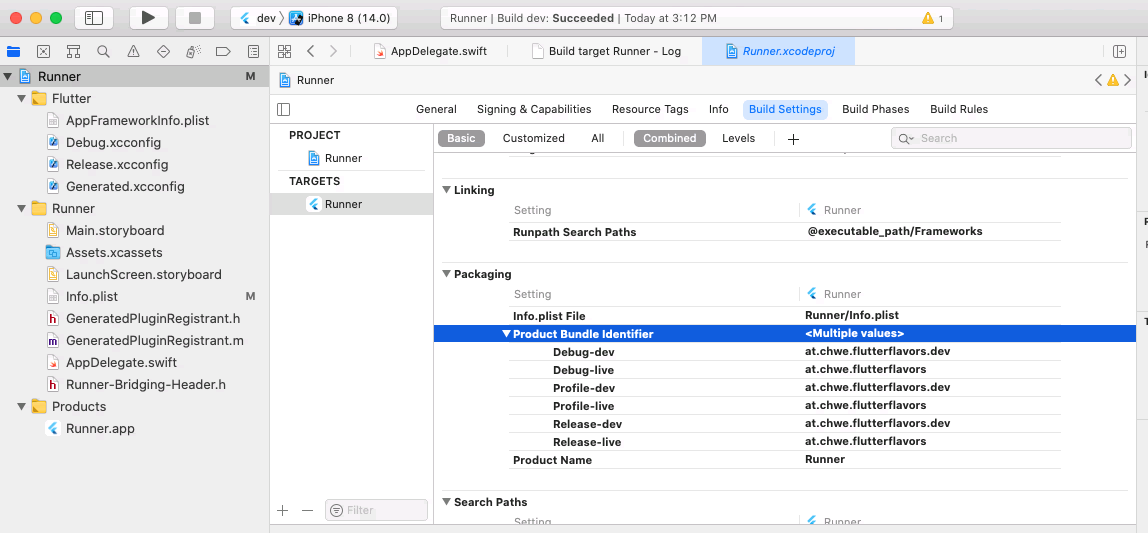Open the General tab

tap(436, 109)
